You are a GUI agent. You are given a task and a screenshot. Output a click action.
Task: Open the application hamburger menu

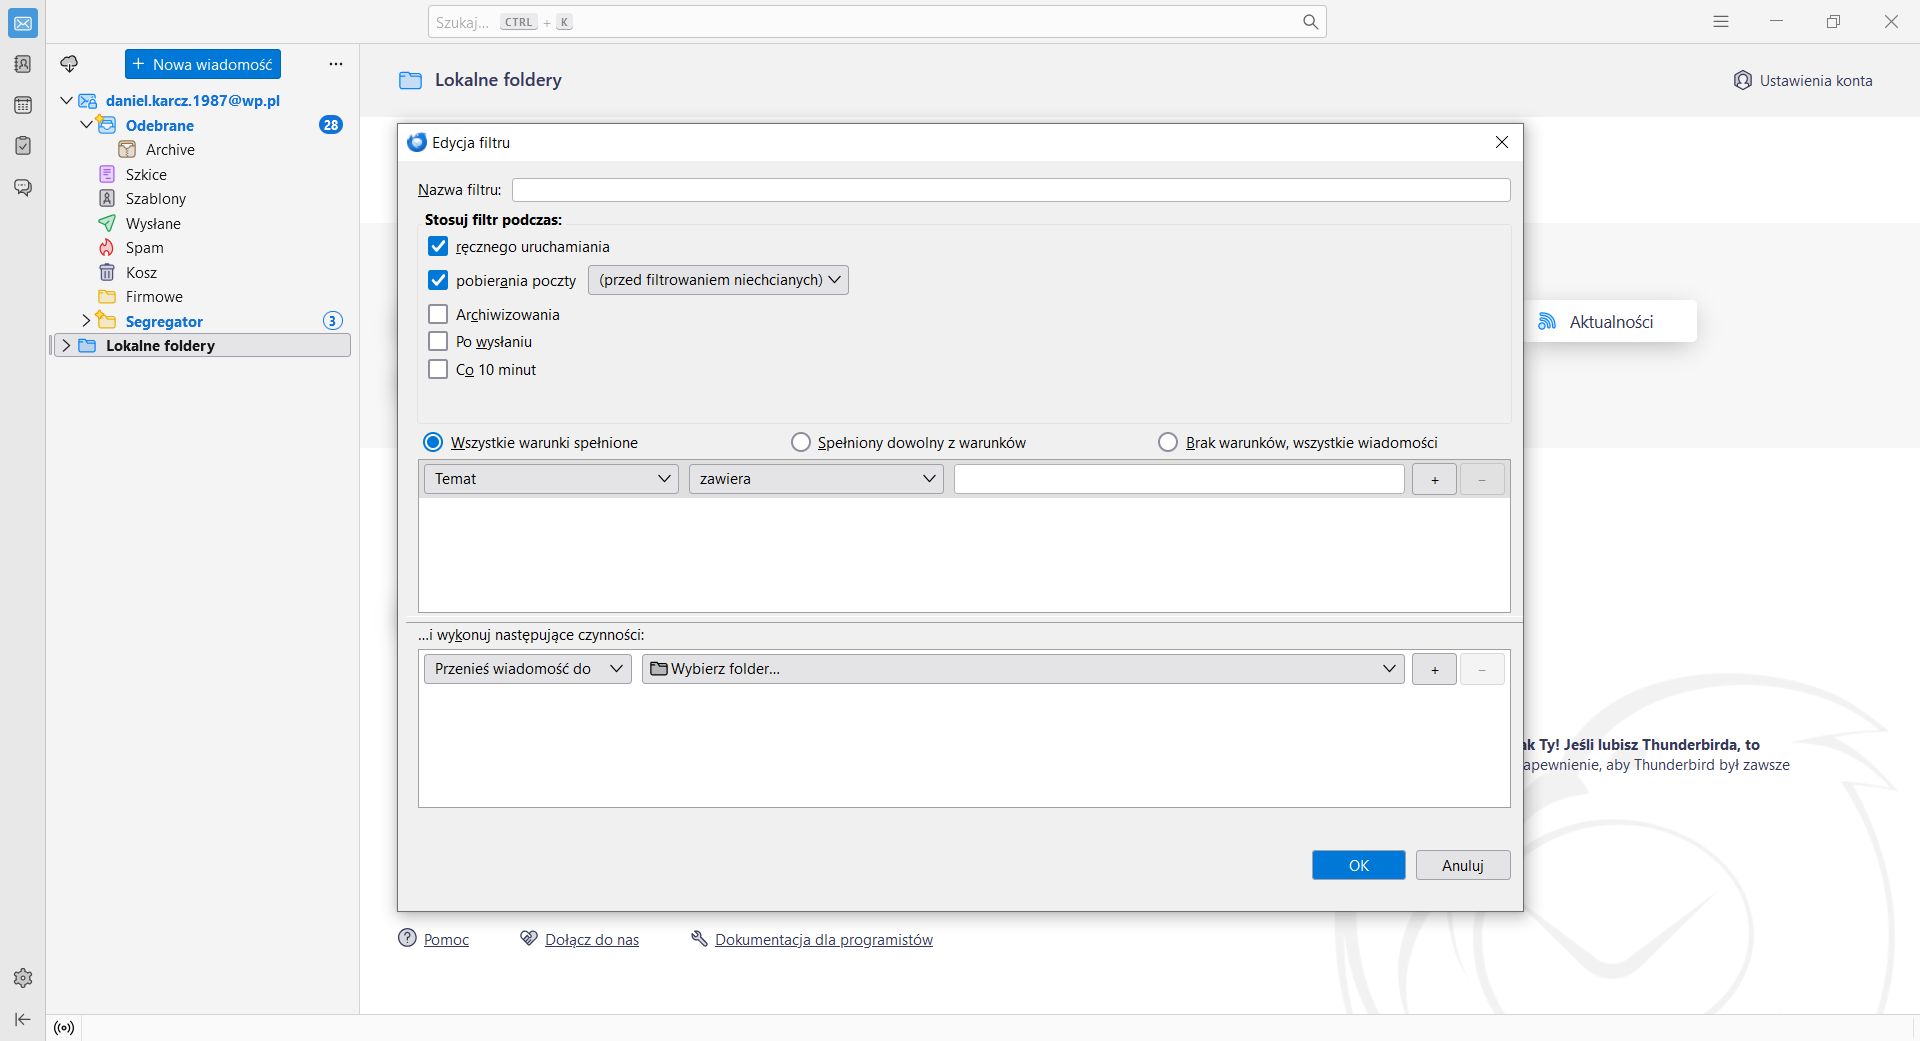[1721, 21]
